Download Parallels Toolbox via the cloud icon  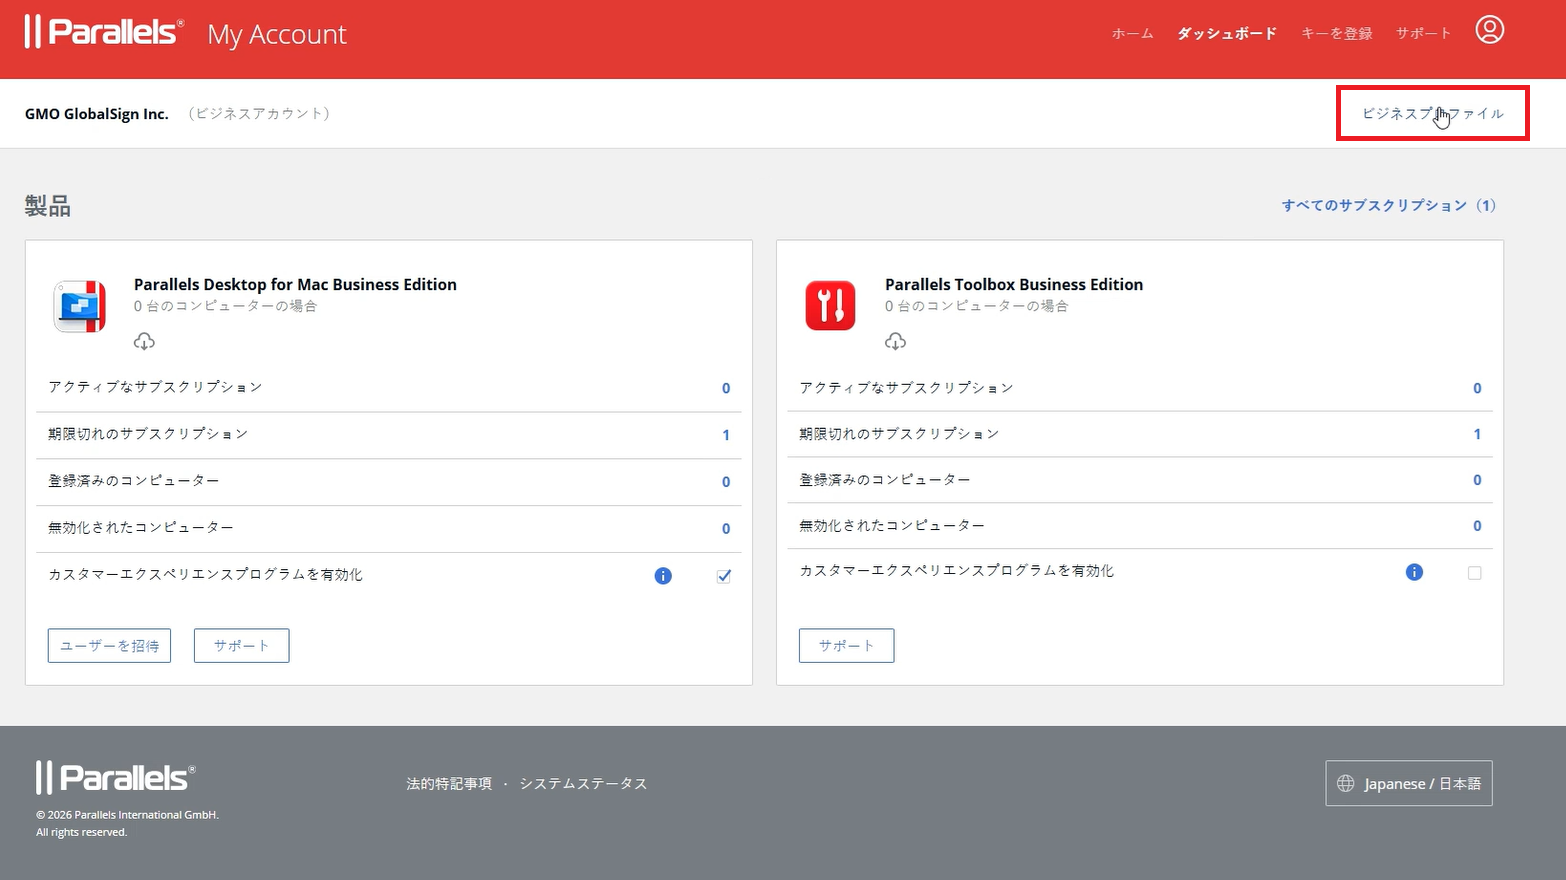pyautogui.click(x=895, y=342)
